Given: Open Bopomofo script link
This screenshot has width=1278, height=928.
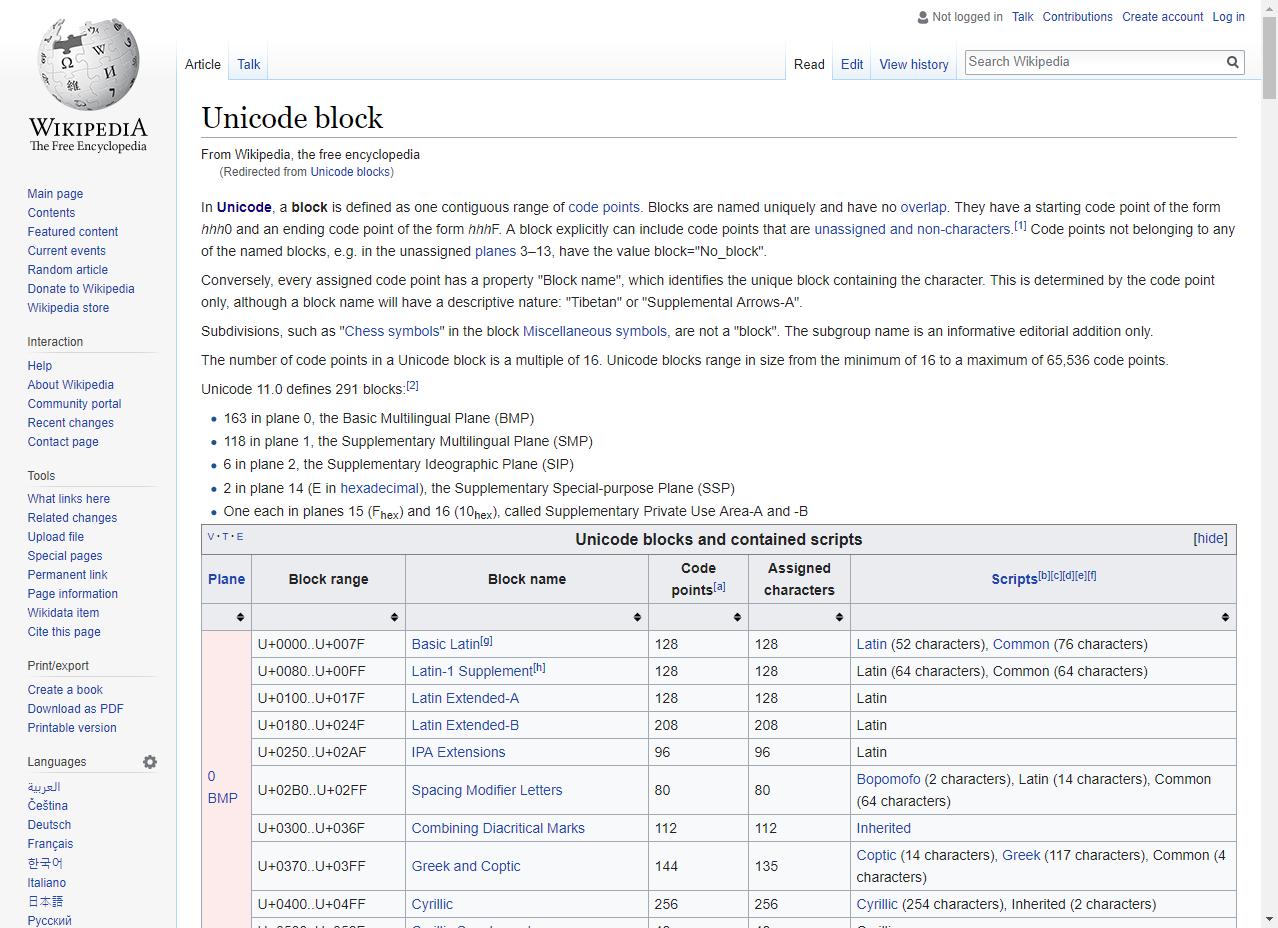Looking at the screenshot, I should coord(888,779).
